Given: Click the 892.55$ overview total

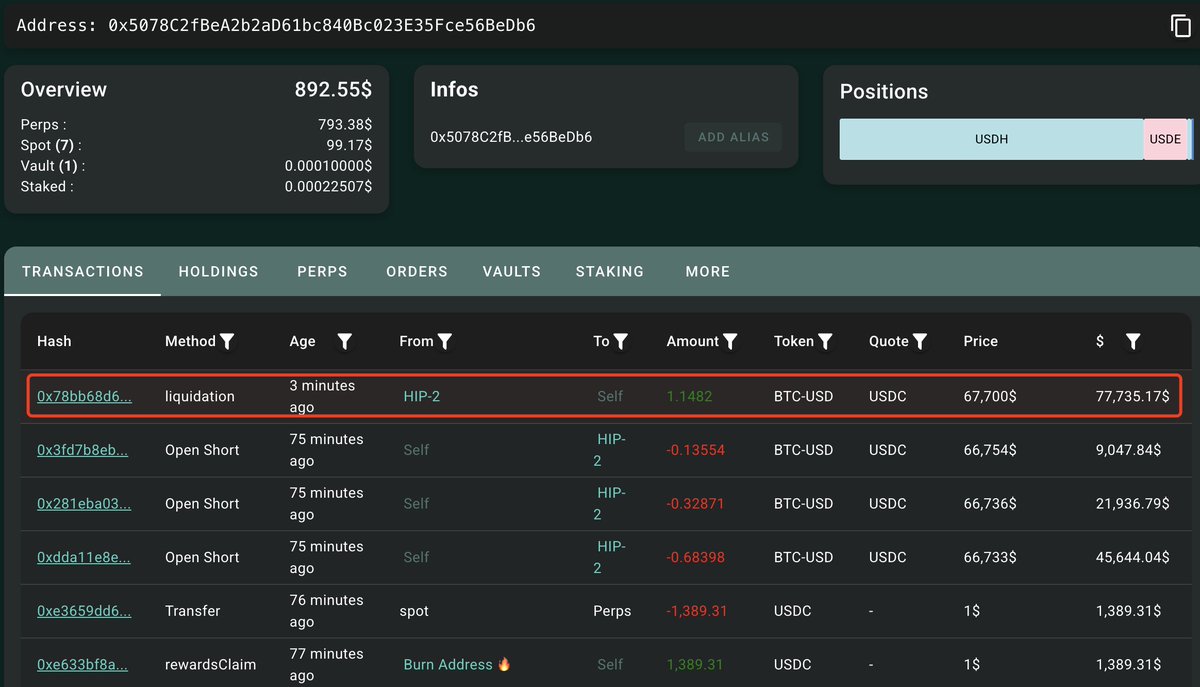Looking at the screenshot, I should coord(333,89).
